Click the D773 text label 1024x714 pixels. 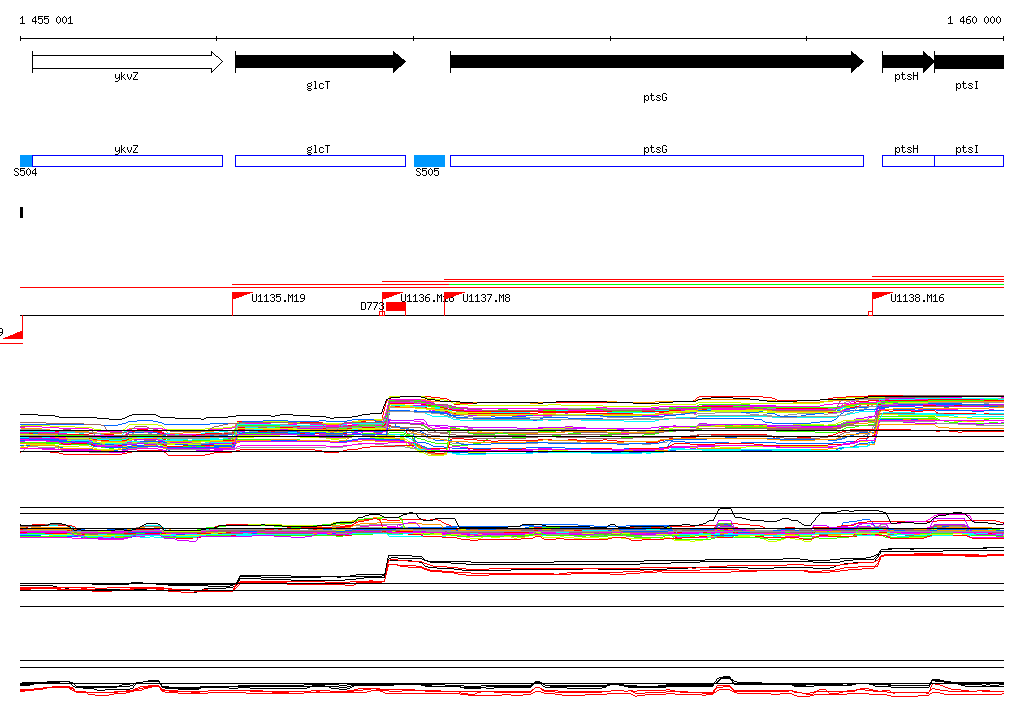(372, 306)
